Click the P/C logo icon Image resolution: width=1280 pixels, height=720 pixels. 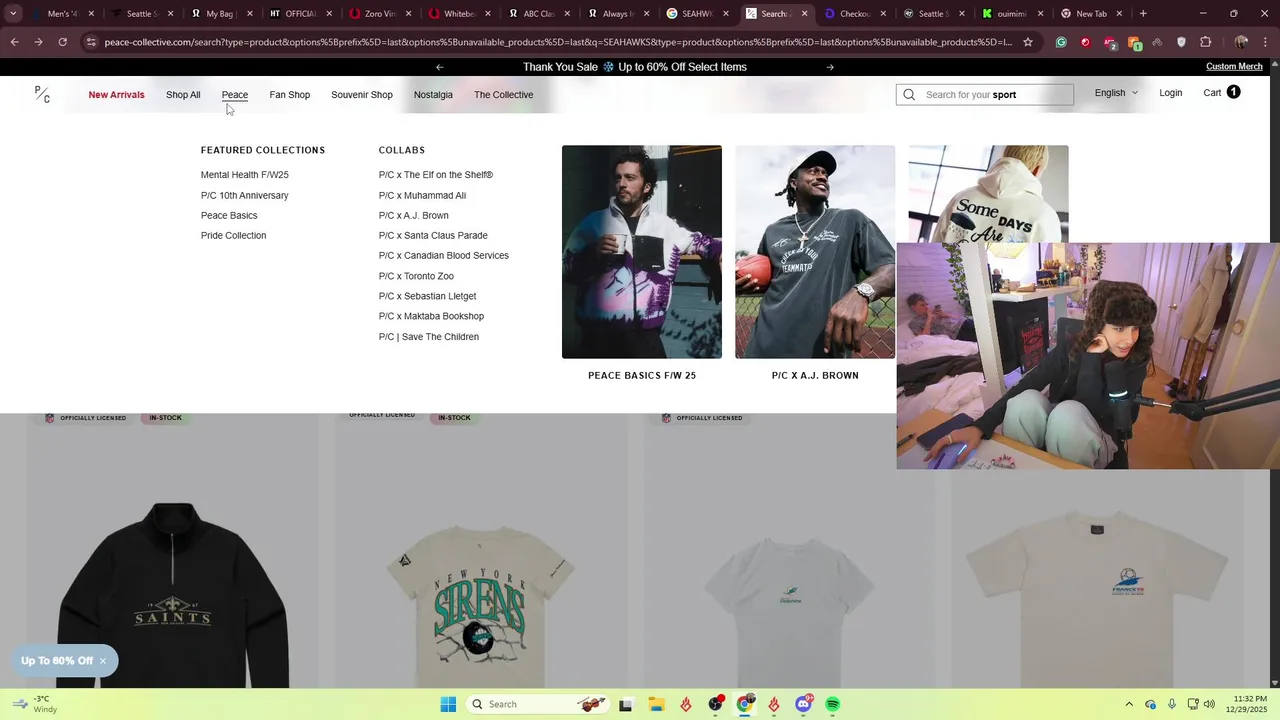(42, 94)
